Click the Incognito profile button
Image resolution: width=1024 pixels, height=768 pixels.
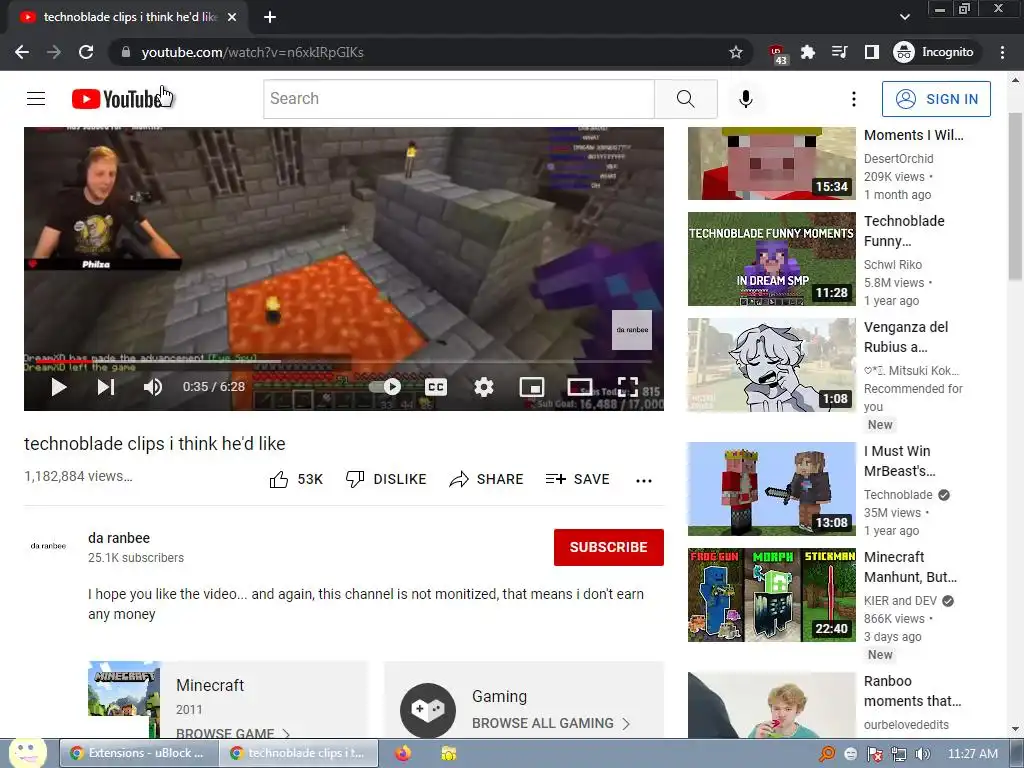pos(934,52)
